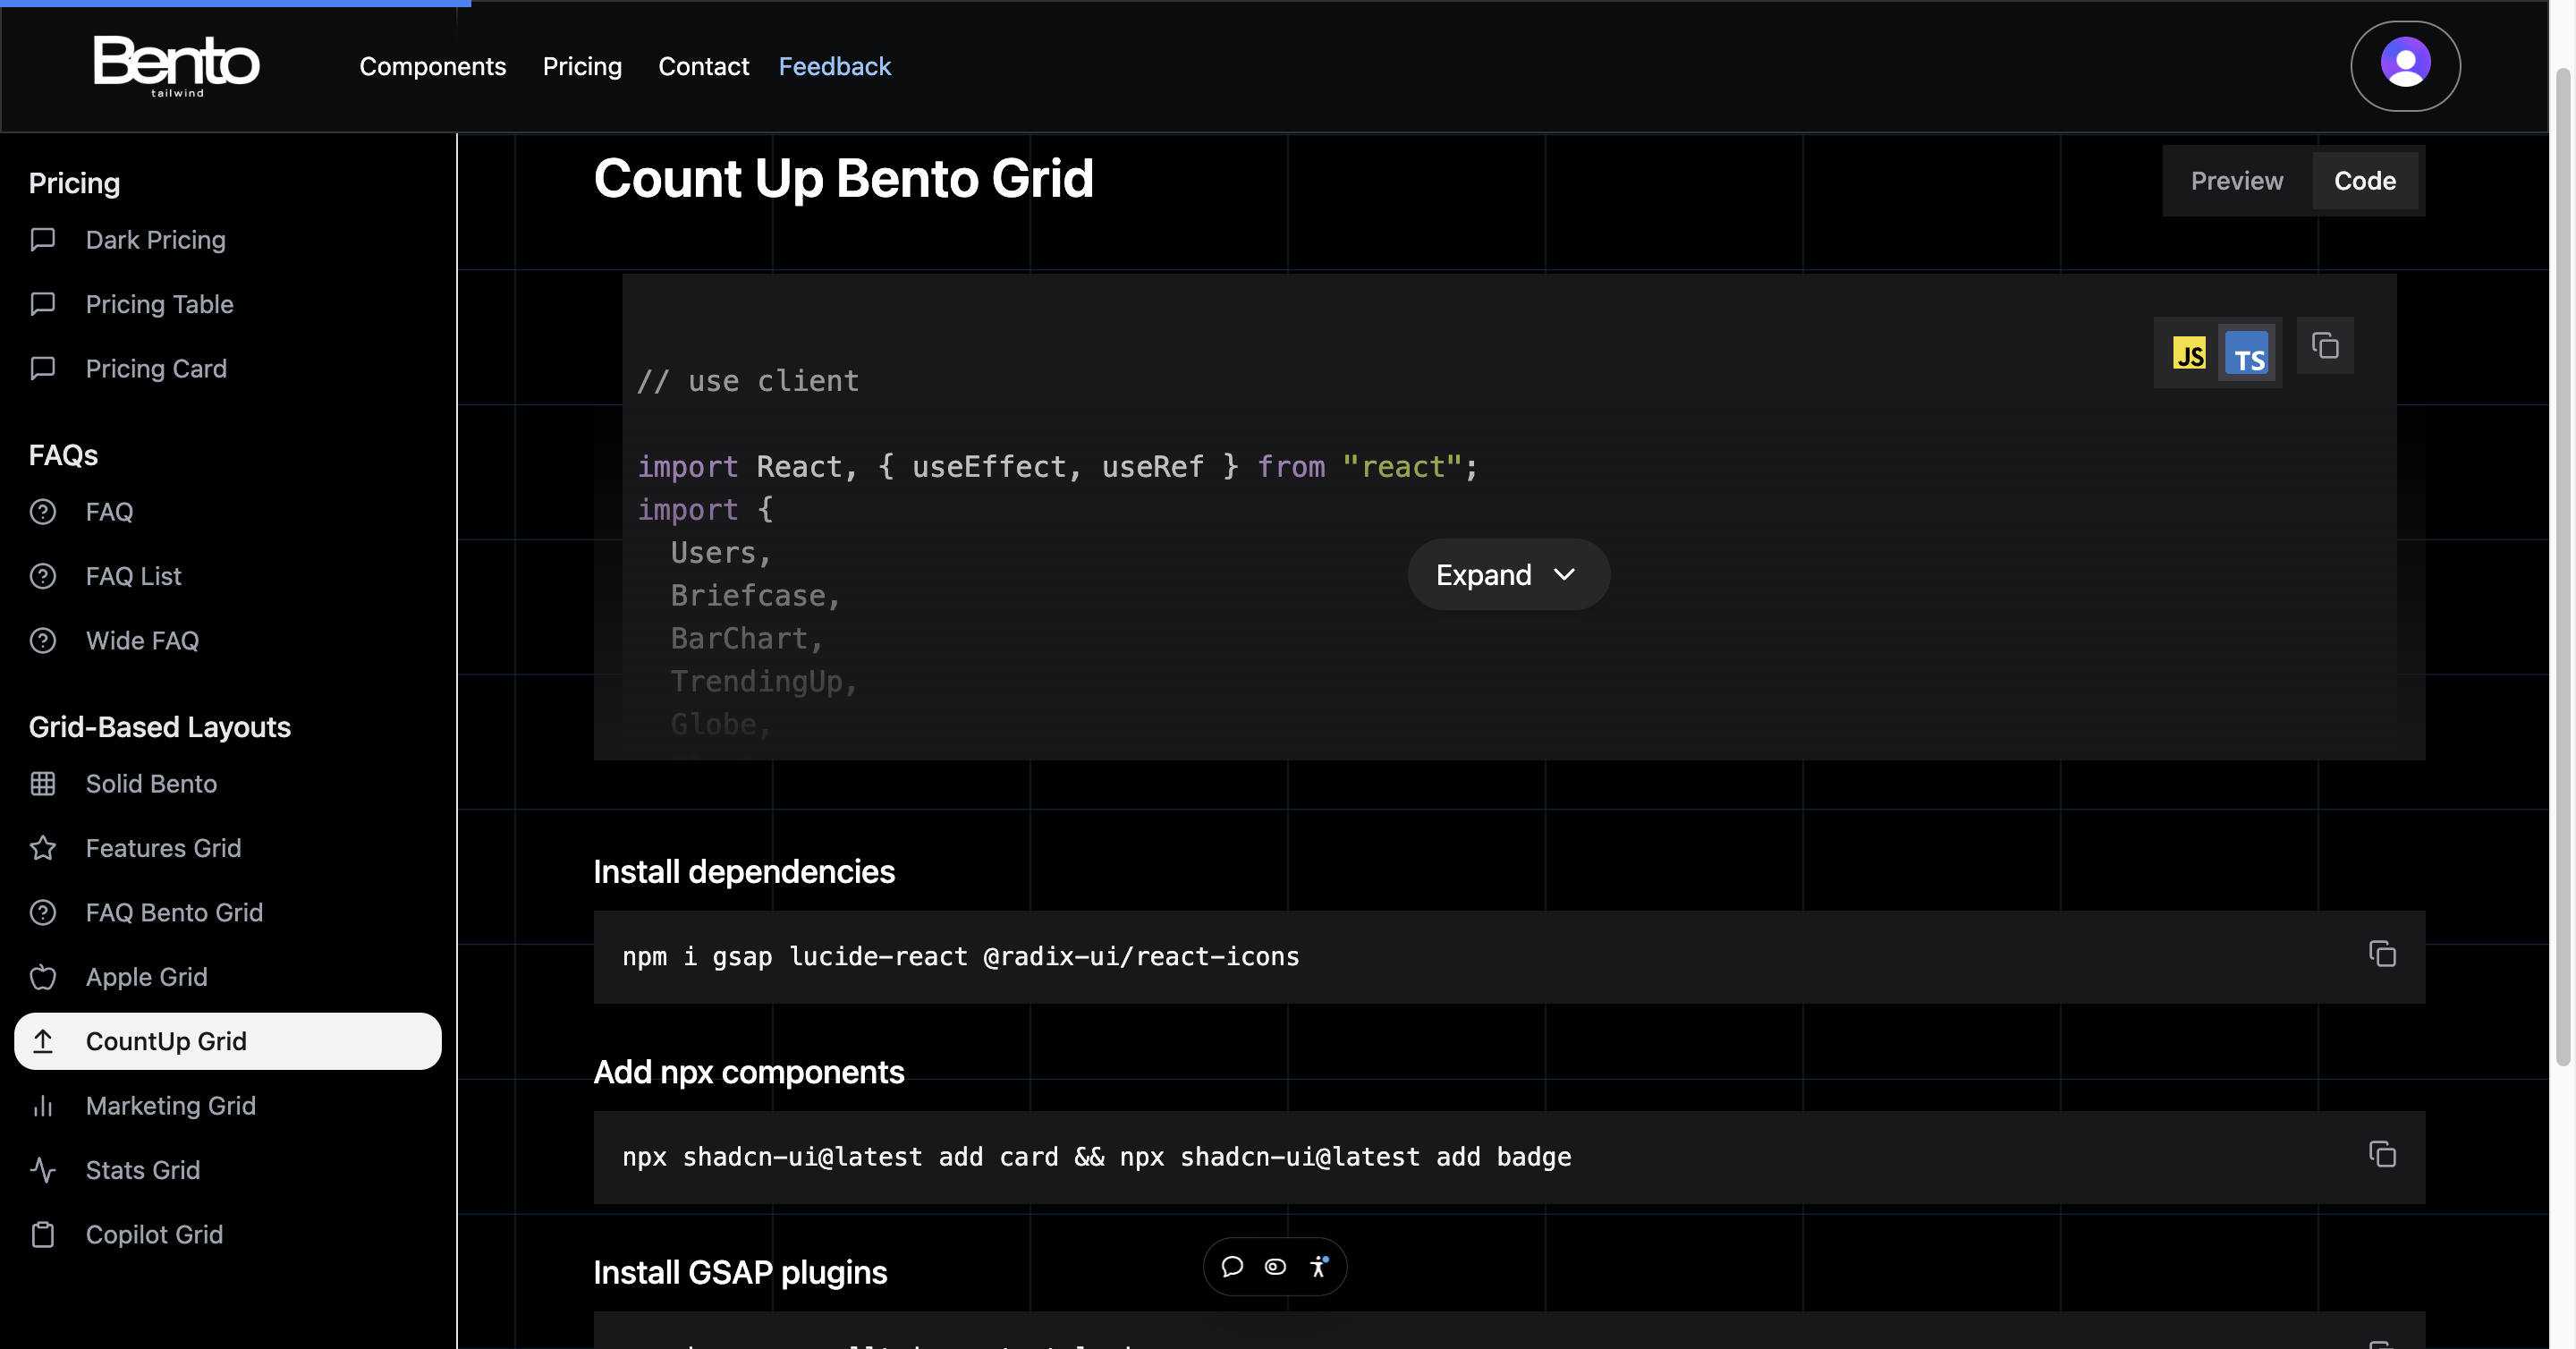The image size is (2576, 1349).
Task: Click the Features Grid star icon
Action: click(x=43, y=848)
